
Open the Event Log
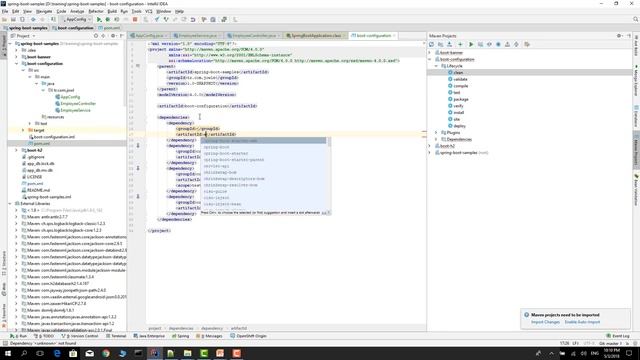618,336
